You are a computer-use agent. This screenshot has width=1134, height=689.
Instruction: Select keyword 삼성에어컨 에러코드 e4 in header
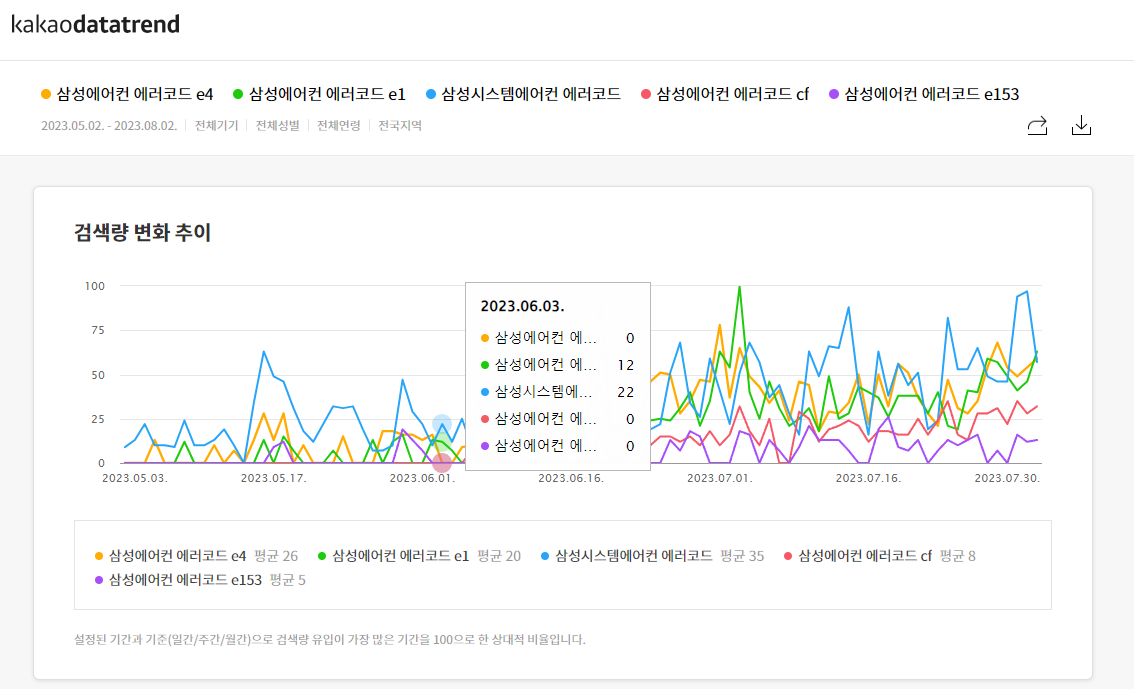point(135,94)
